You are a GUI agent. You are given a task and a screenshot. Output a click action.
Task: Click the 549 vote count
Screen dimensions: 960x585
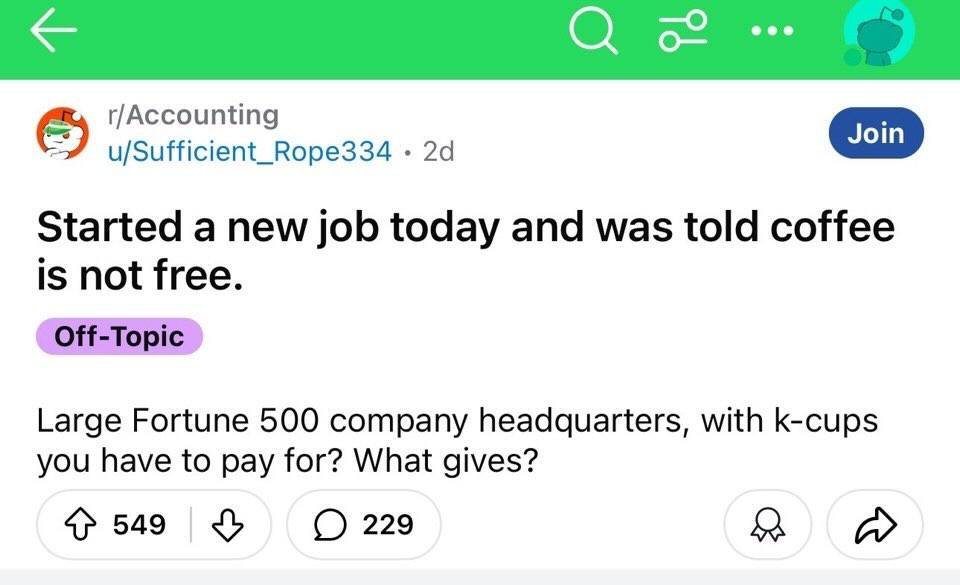(x=138, y=524)
